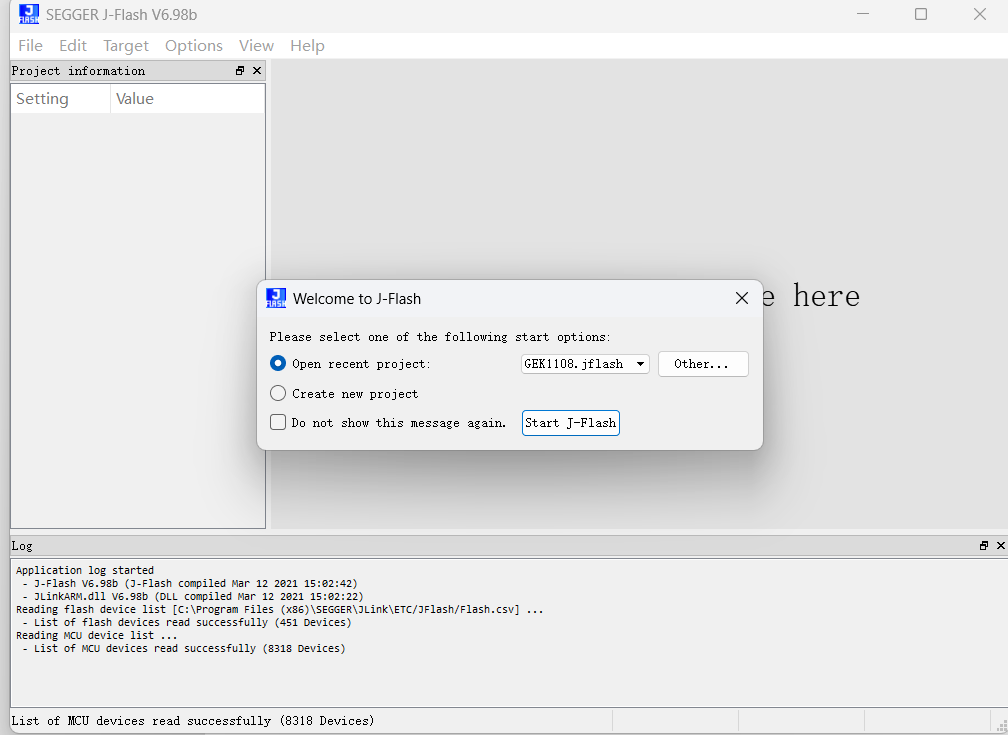This screenshot has height=735, width=1008.
Task: Click the JLinkARM.dll V6.98b log line
Action: click(x=193, y=597)
